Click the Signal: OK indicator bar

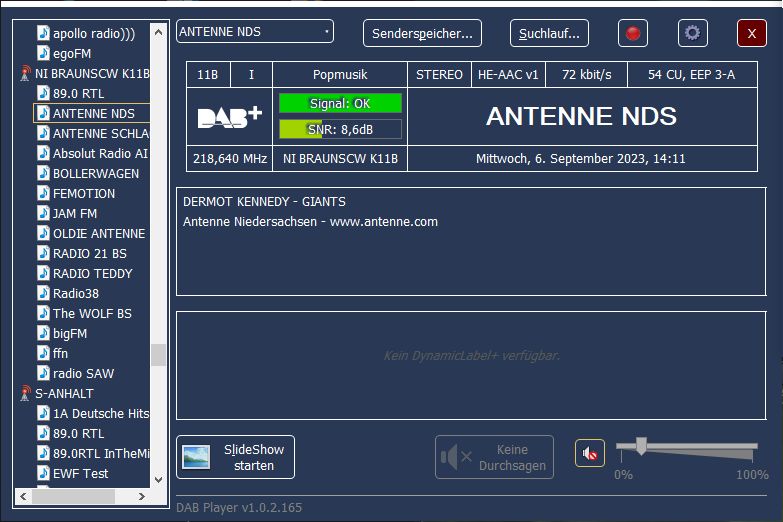(340, 103)
